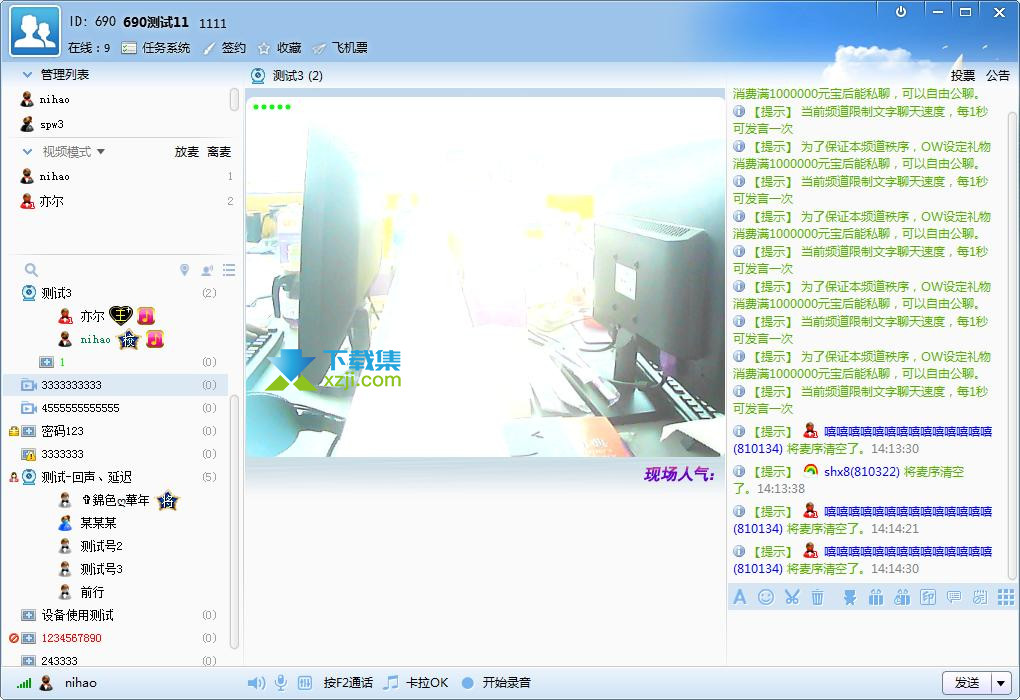Click the 离麦 button
The image size is (1020, 700).
219,152
